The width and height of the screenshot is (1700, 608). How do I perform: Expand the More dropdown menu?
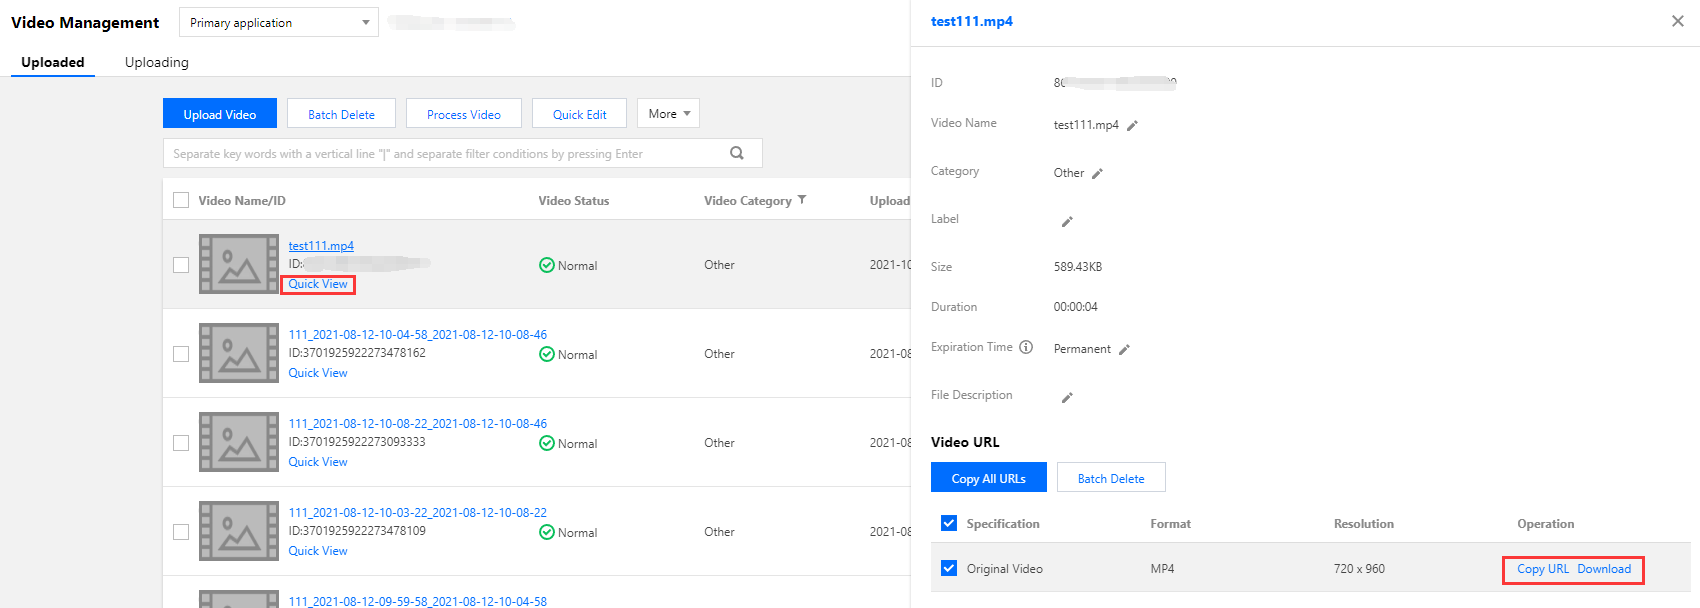tap(668, 114)
